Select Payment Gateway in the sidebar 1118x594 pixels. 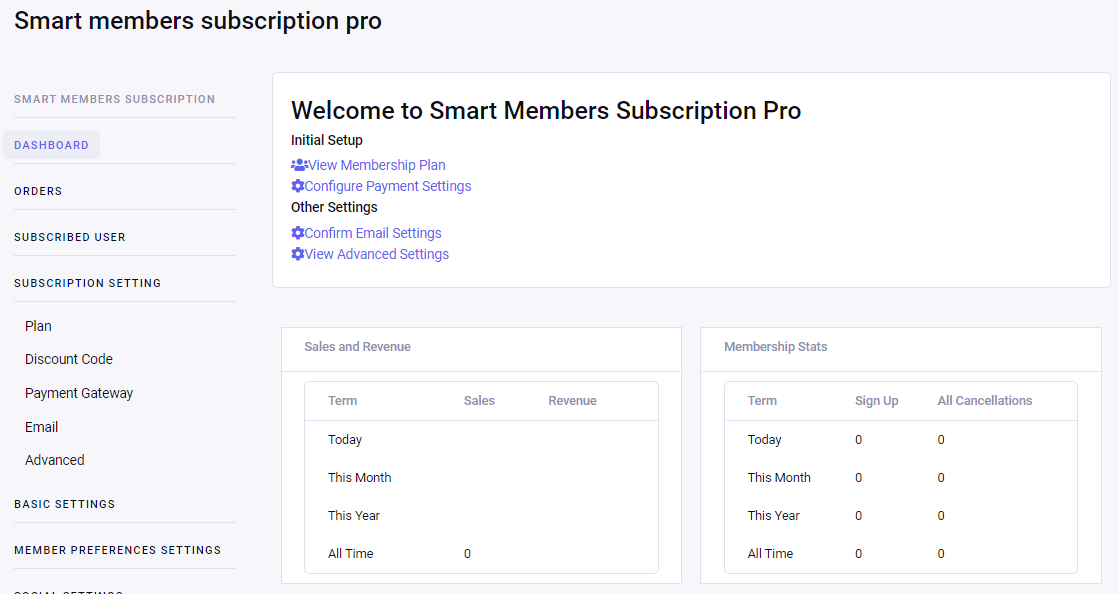(x=79, y=393)
